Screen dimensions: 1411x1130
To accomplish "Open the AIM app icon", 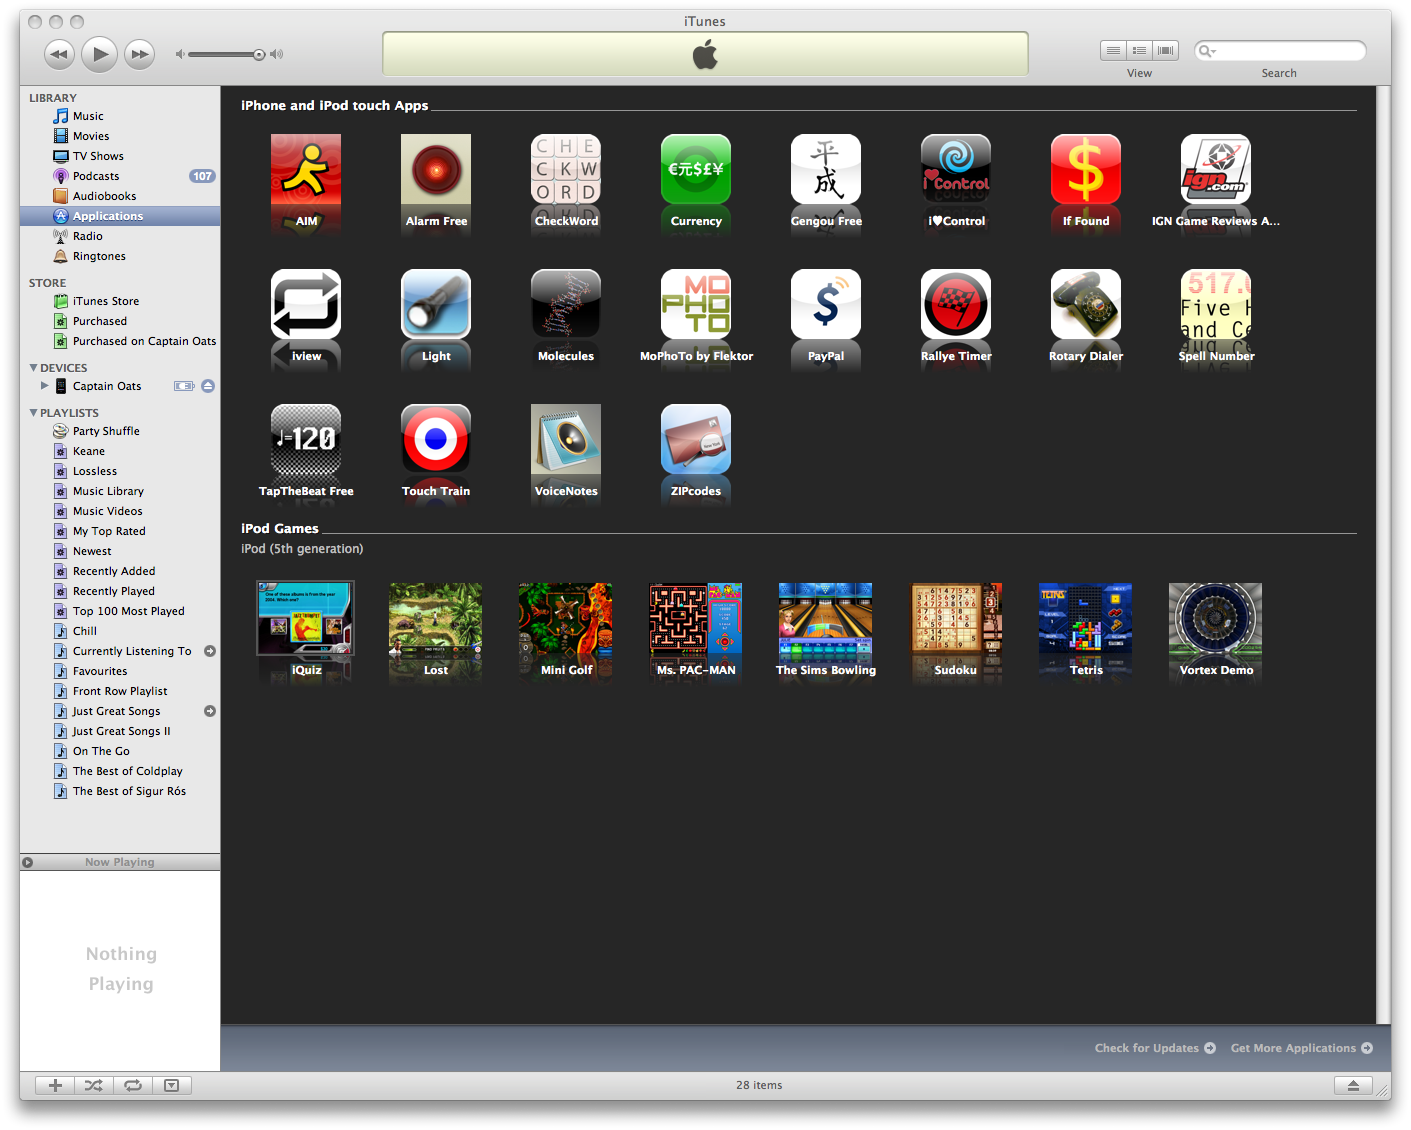I will [306, 169].
